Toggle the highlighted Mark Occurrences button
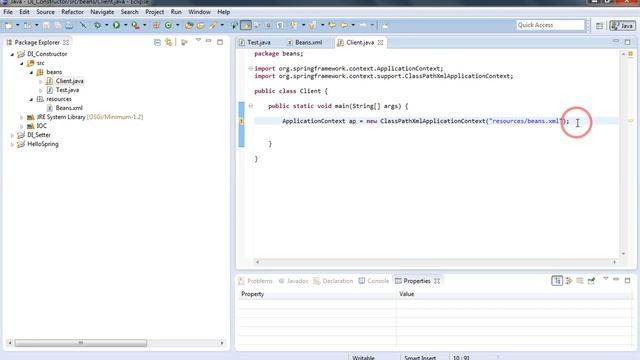The height and width of the screenshot is (360, 640). (x=246, y=25)
